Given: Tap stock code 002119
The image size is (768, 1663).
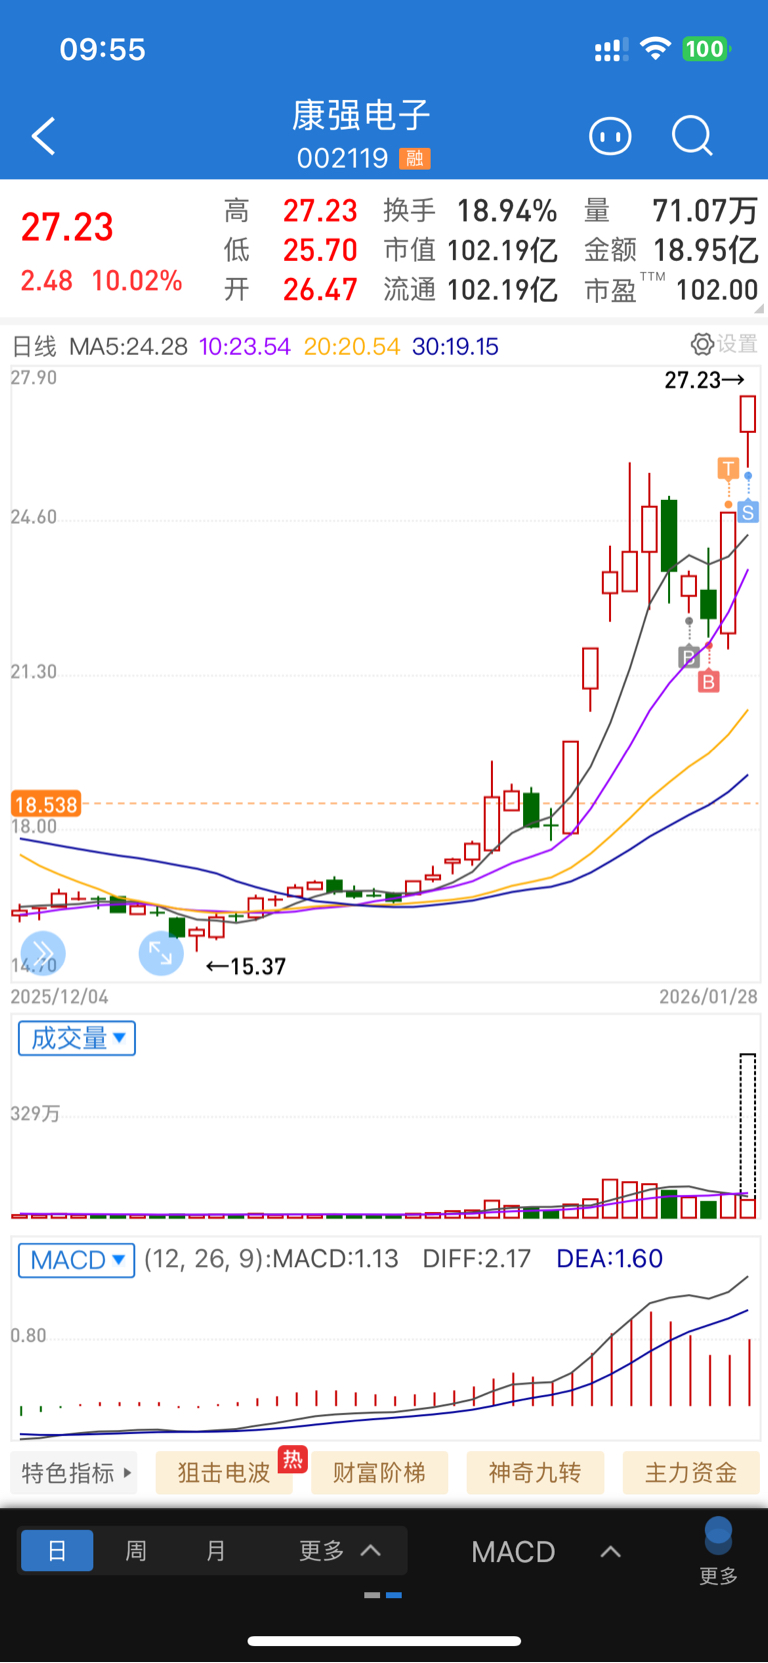Looking at the screenshot, I should 342,158.
